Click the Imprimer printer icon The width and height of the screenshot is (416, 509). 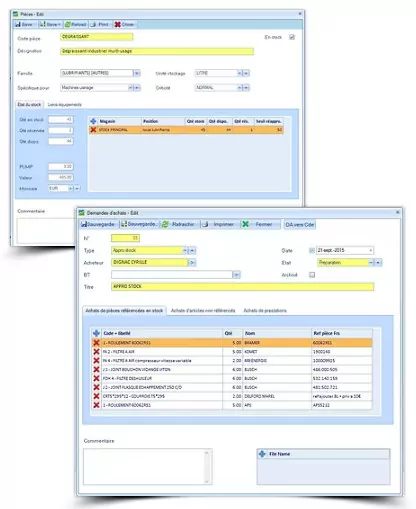click(x=205, y=224)
